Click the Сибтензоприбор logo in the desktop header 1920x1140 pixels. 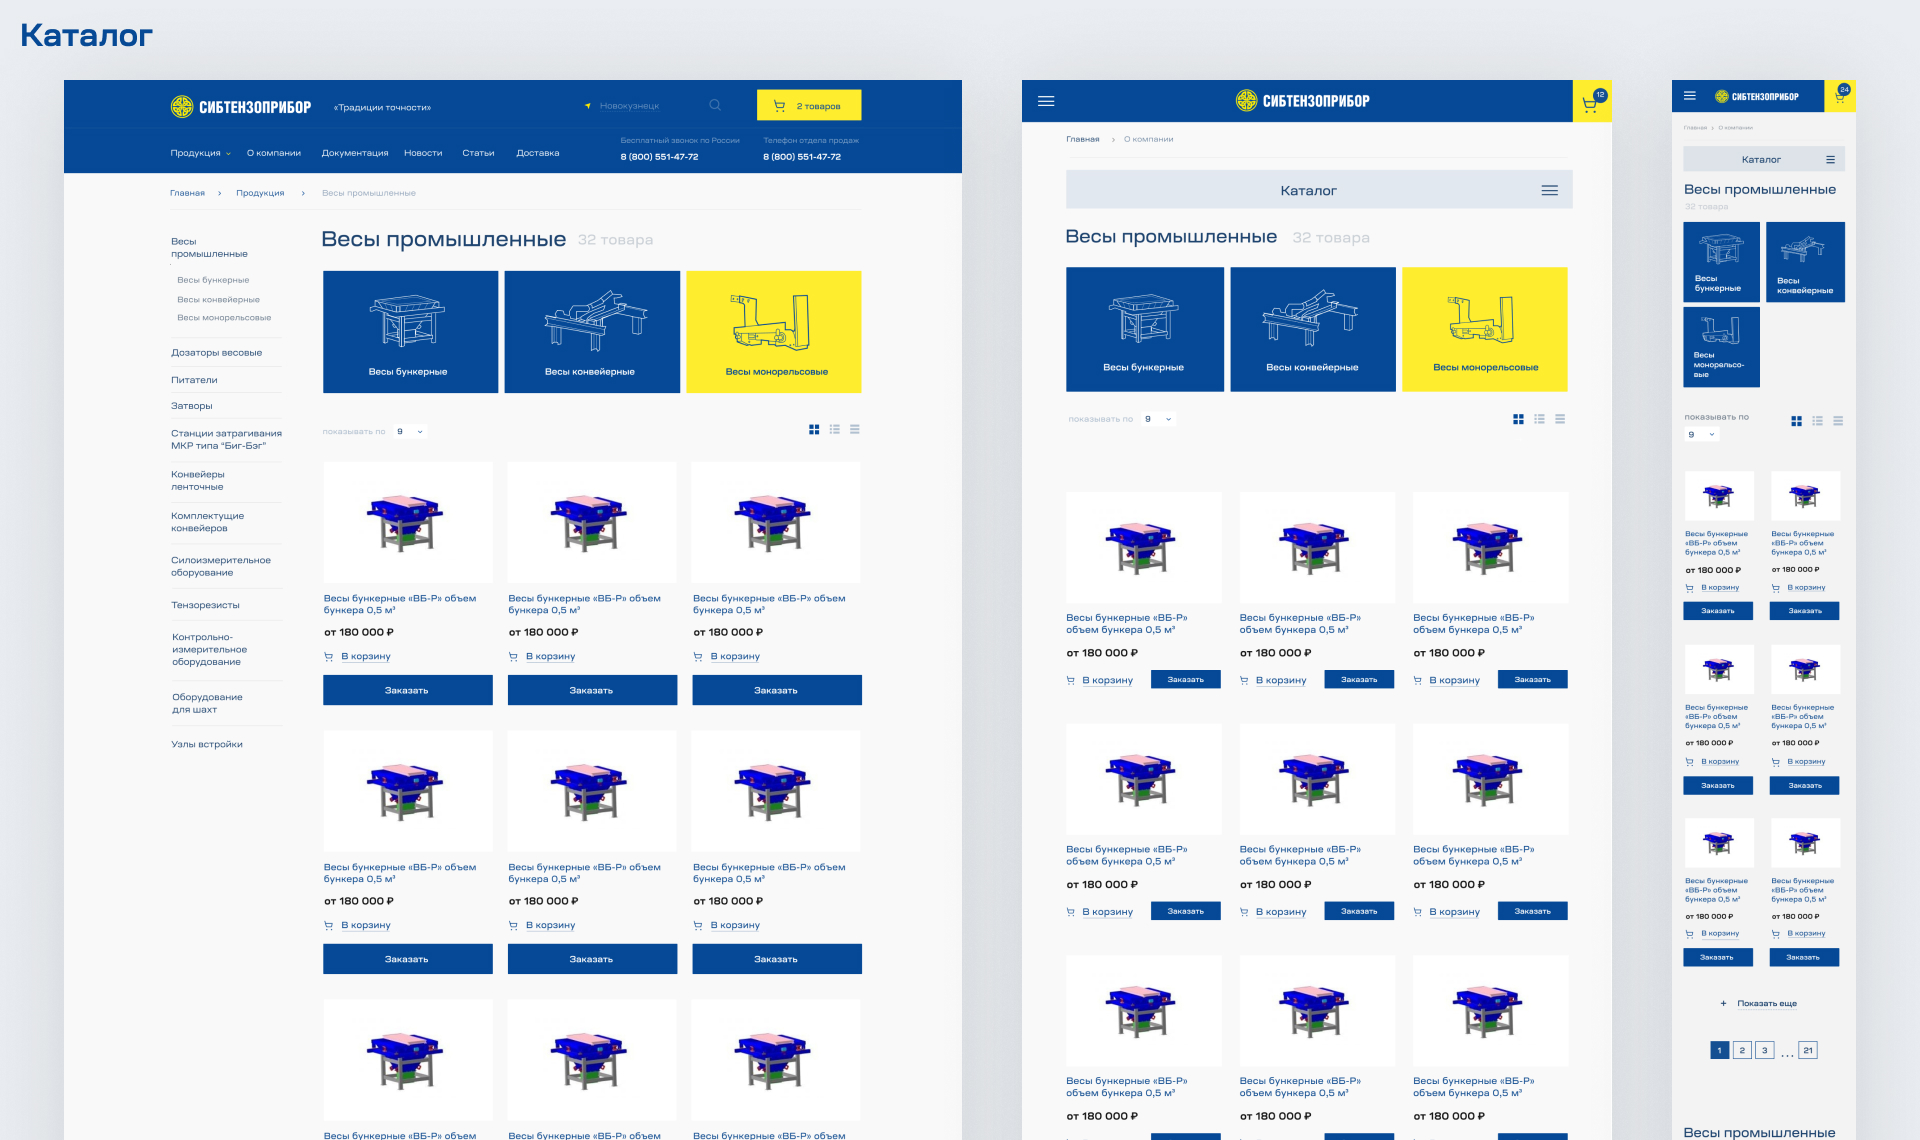tap(241, 107)
